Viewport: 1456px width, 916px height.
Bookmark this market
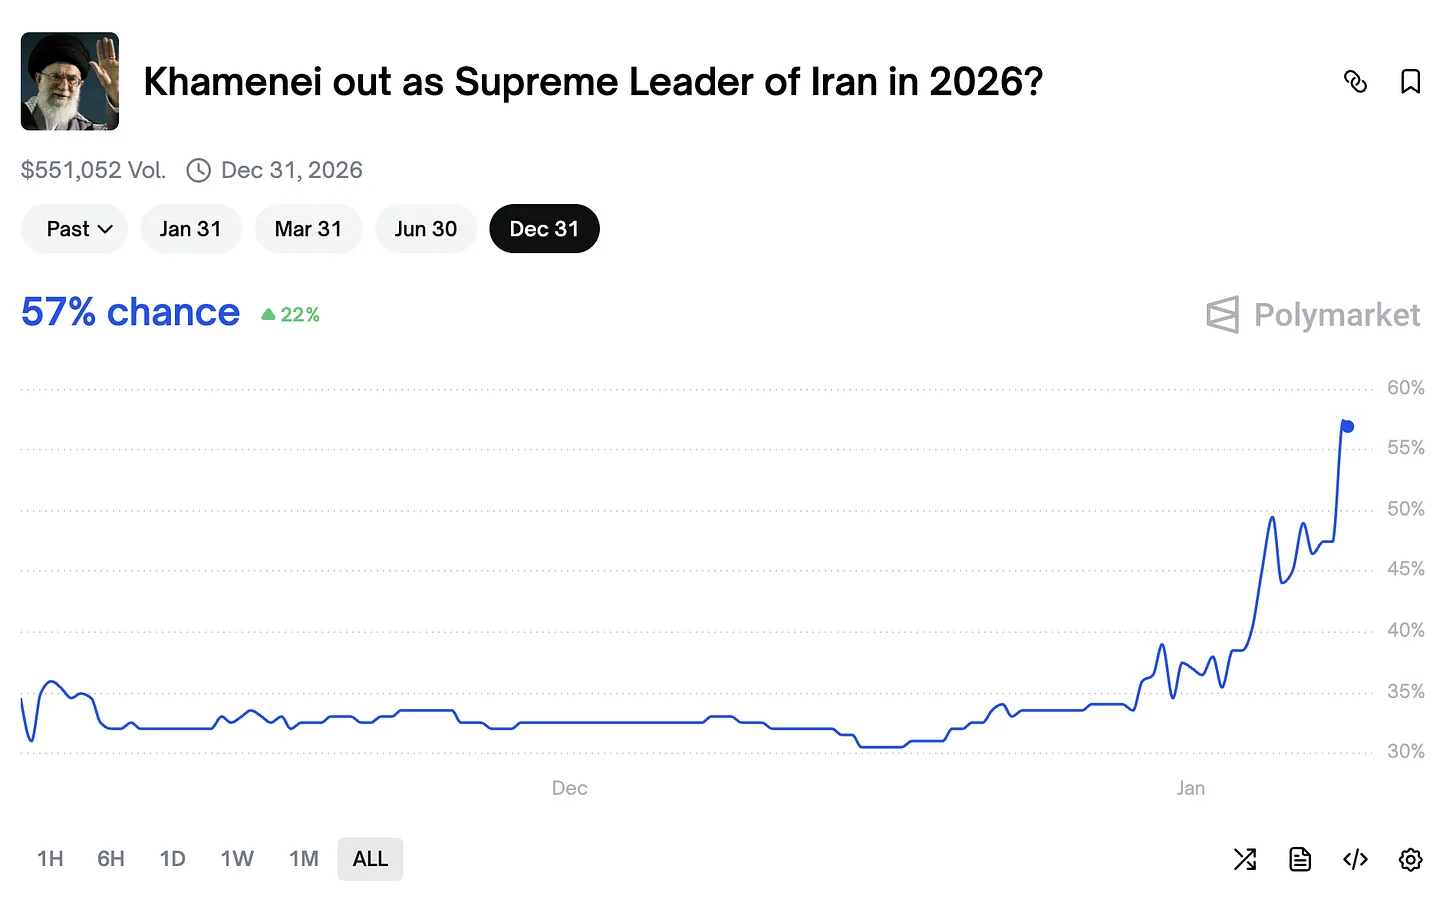click(x=1410, y=82)
